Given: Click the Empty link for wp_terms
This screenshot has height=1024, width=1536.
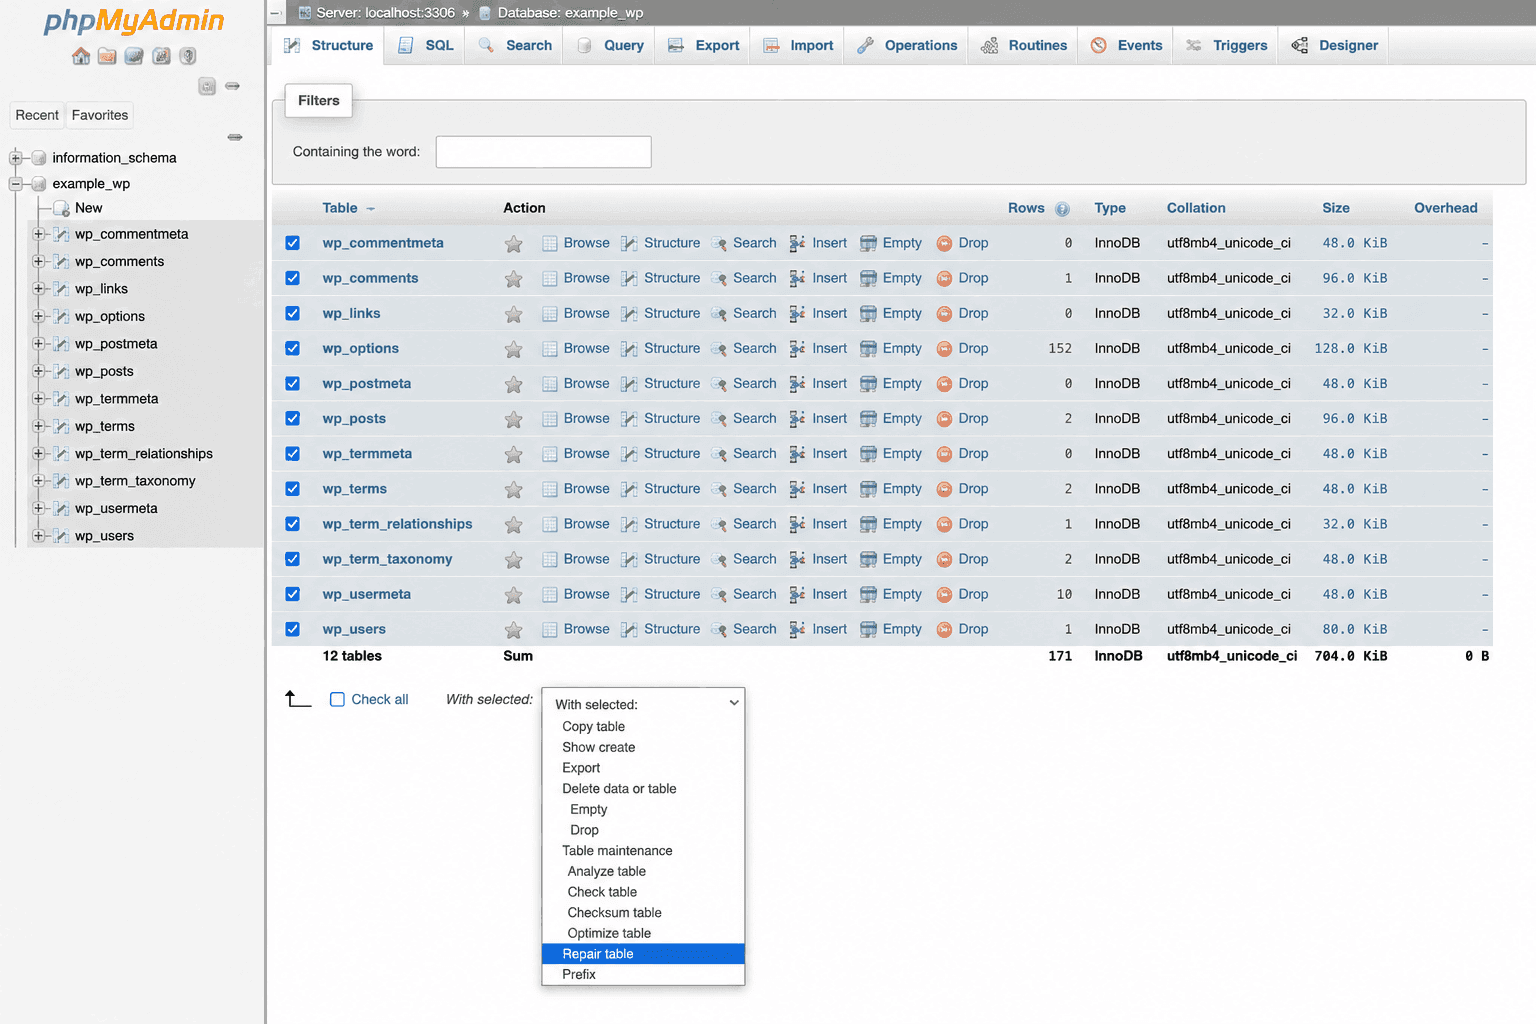Looking at the screenshot, I should point(902,489).
